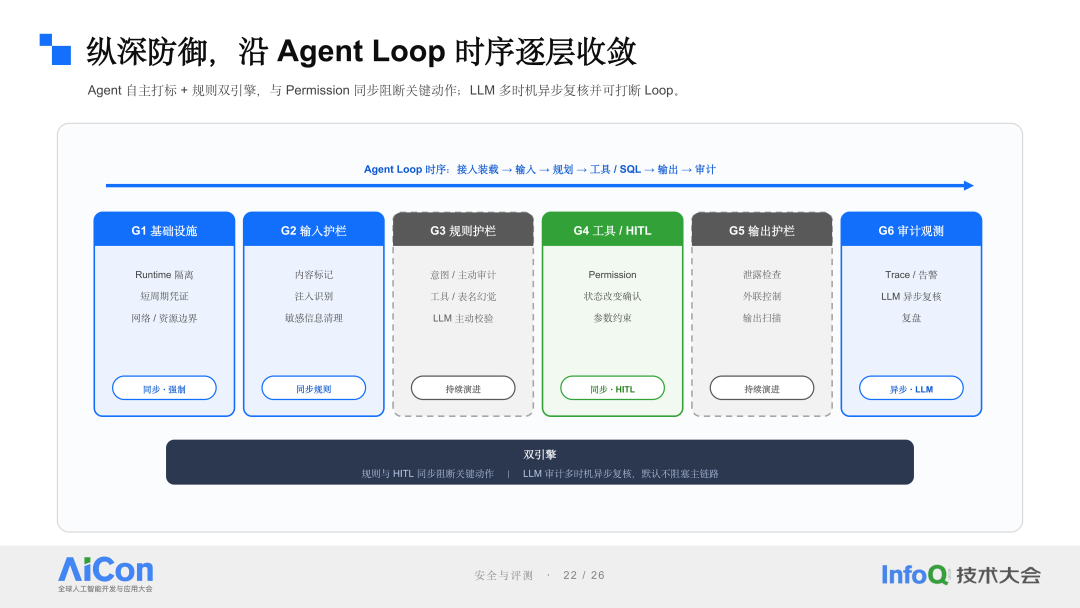Click the 双引擎 heading in dark bar
The image size is (1080, 608).
[540, 454]
